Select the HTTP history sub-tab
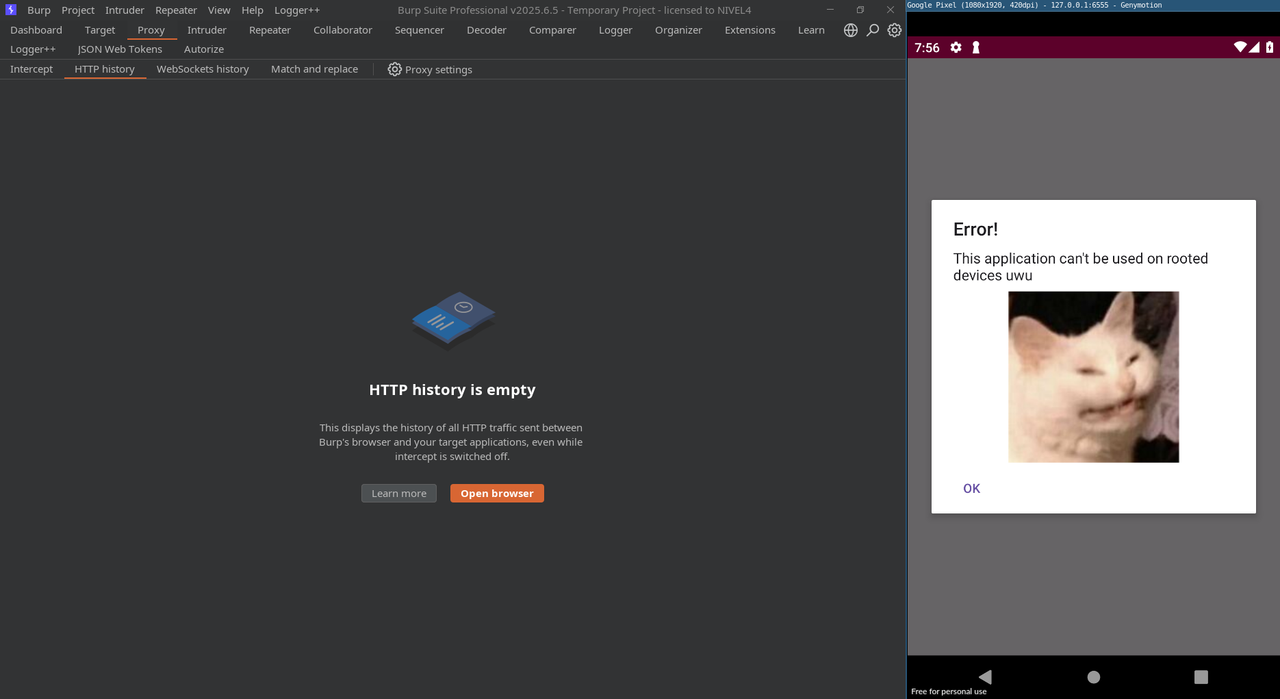Screen dimensions: 1280x699 click(105, 69)
